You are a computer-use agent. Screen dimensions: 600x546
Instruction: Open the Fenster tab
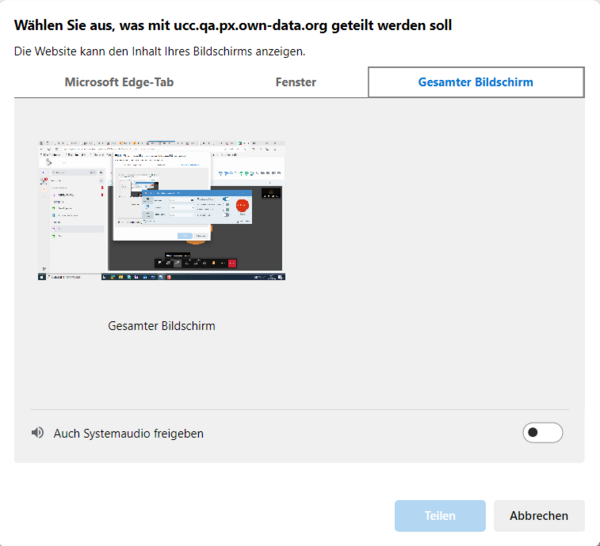coord(296,82)
